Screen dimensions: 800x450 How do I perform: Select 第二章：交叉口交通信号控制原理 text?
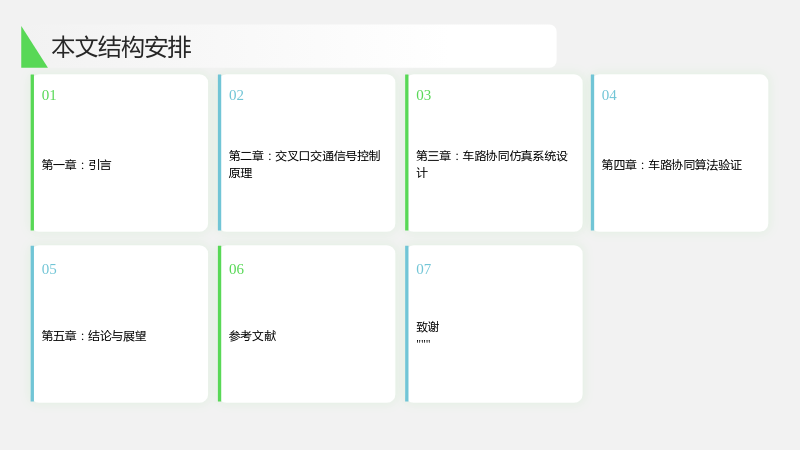pyautogui.click(x=305, y=164)
